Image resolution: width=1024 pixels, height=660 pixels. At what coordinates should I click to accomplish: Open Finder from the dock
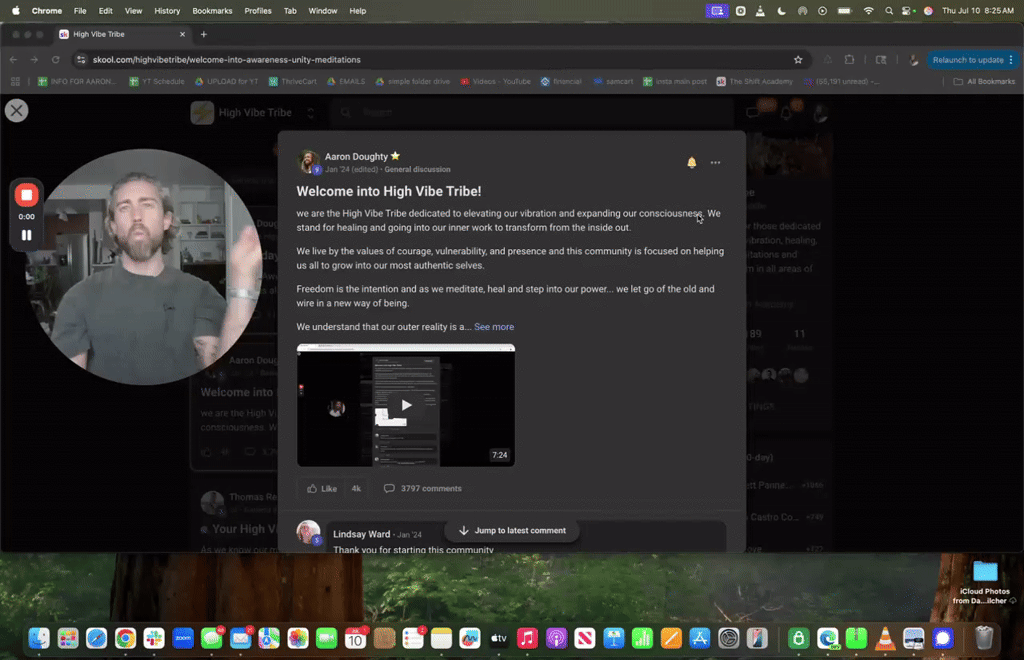(x=39, y=638)
